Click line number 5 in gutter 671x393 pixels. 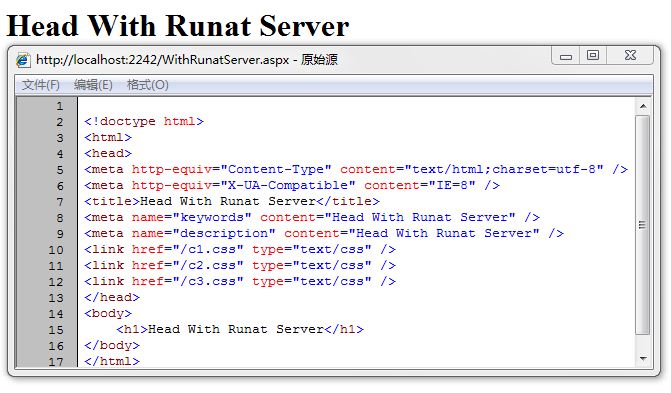pyautogui.click(x=60, y=170)
